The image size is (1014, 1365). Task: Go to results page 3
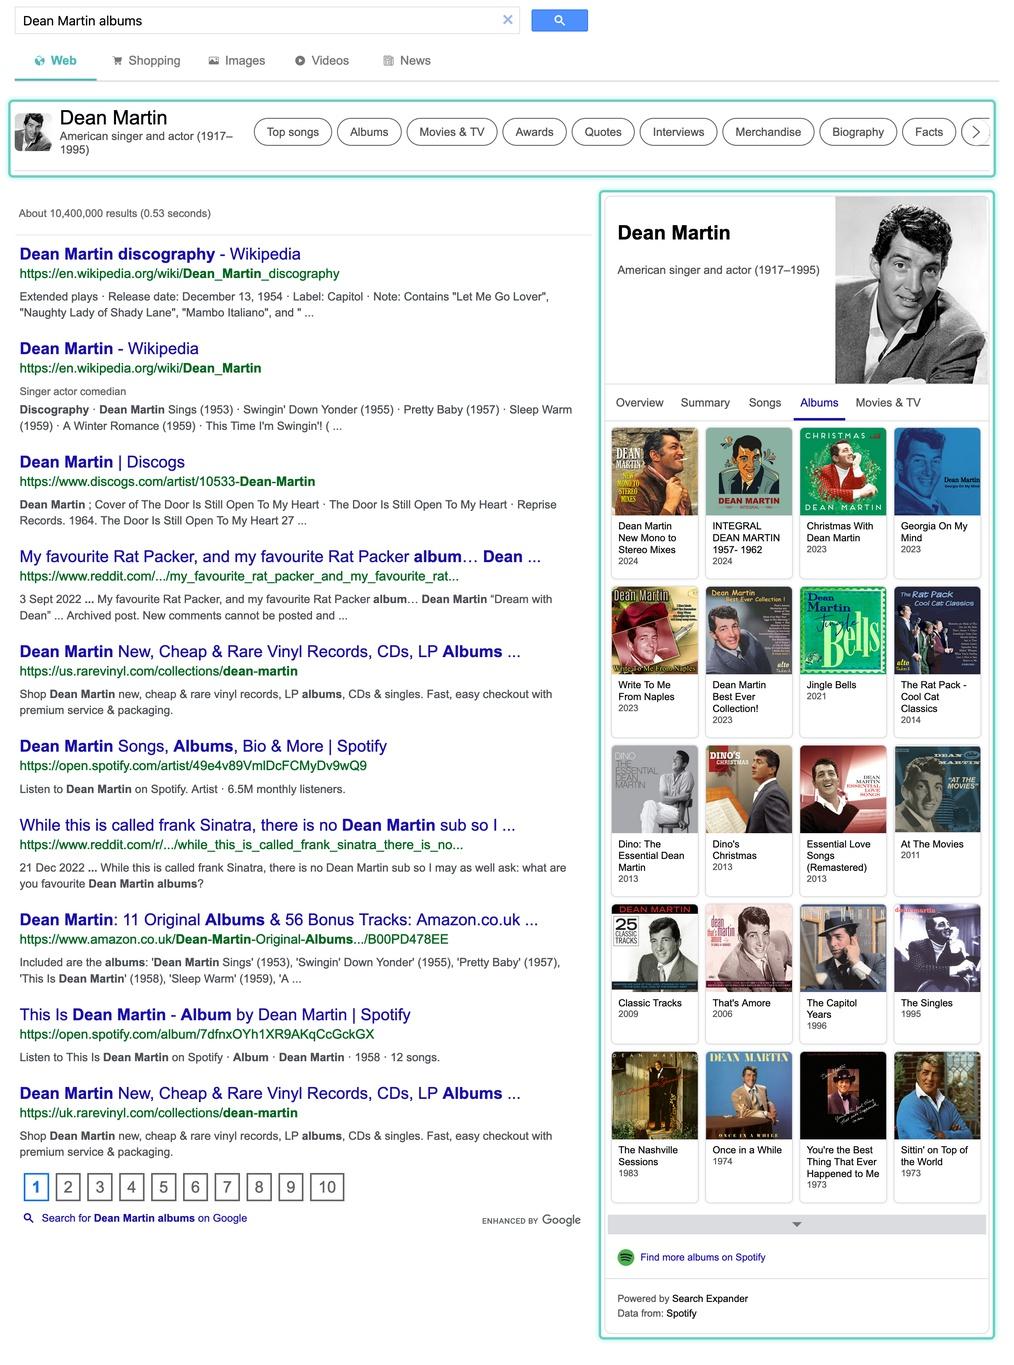pyautogui.click(x=100, y=1187)
